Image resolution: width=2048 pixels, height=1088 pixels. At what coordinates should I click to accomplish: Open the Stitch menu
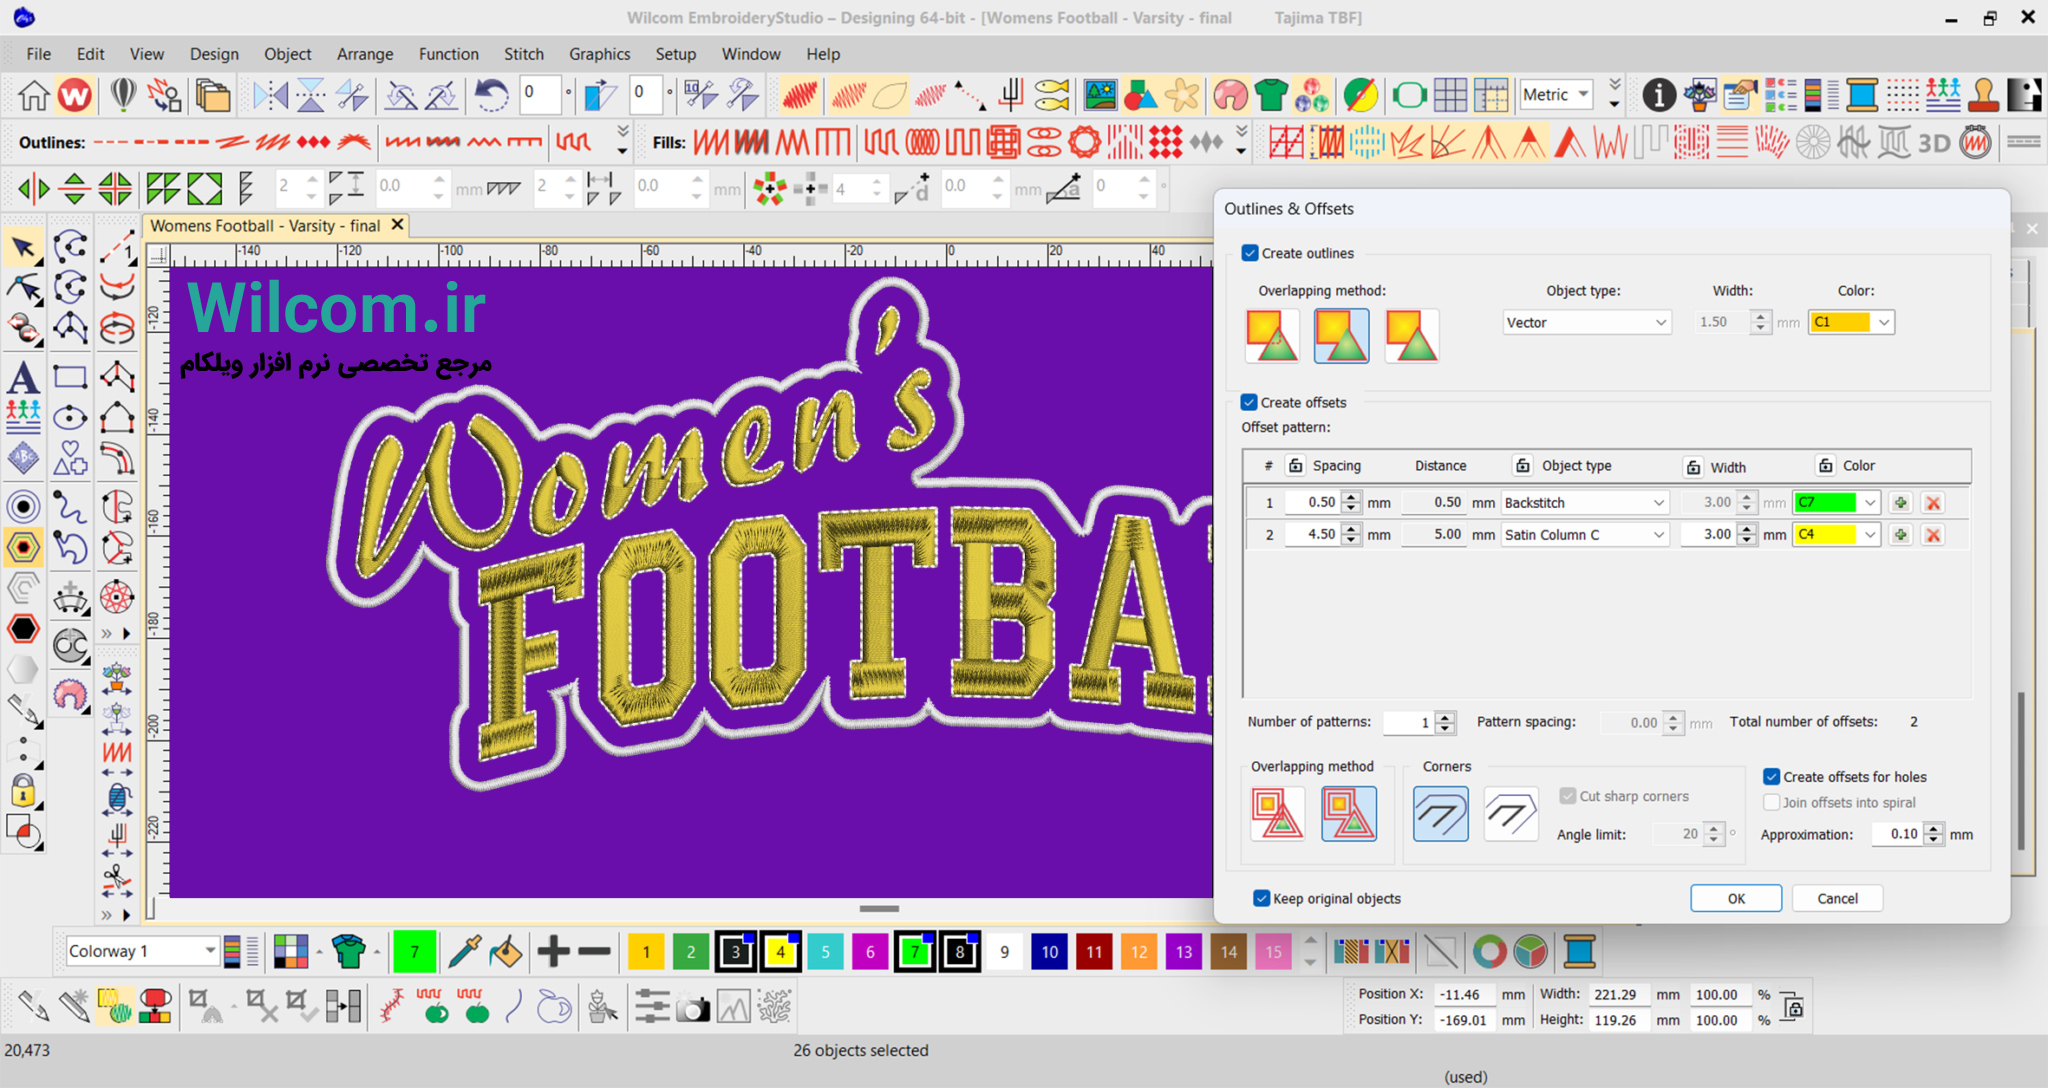click(524, 54)
